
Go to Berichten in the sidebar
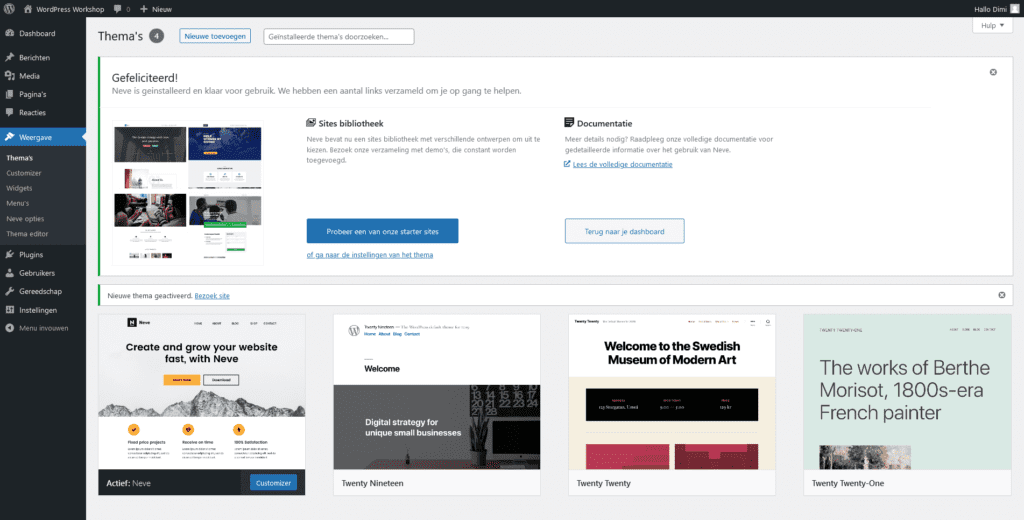click(42, 57)
